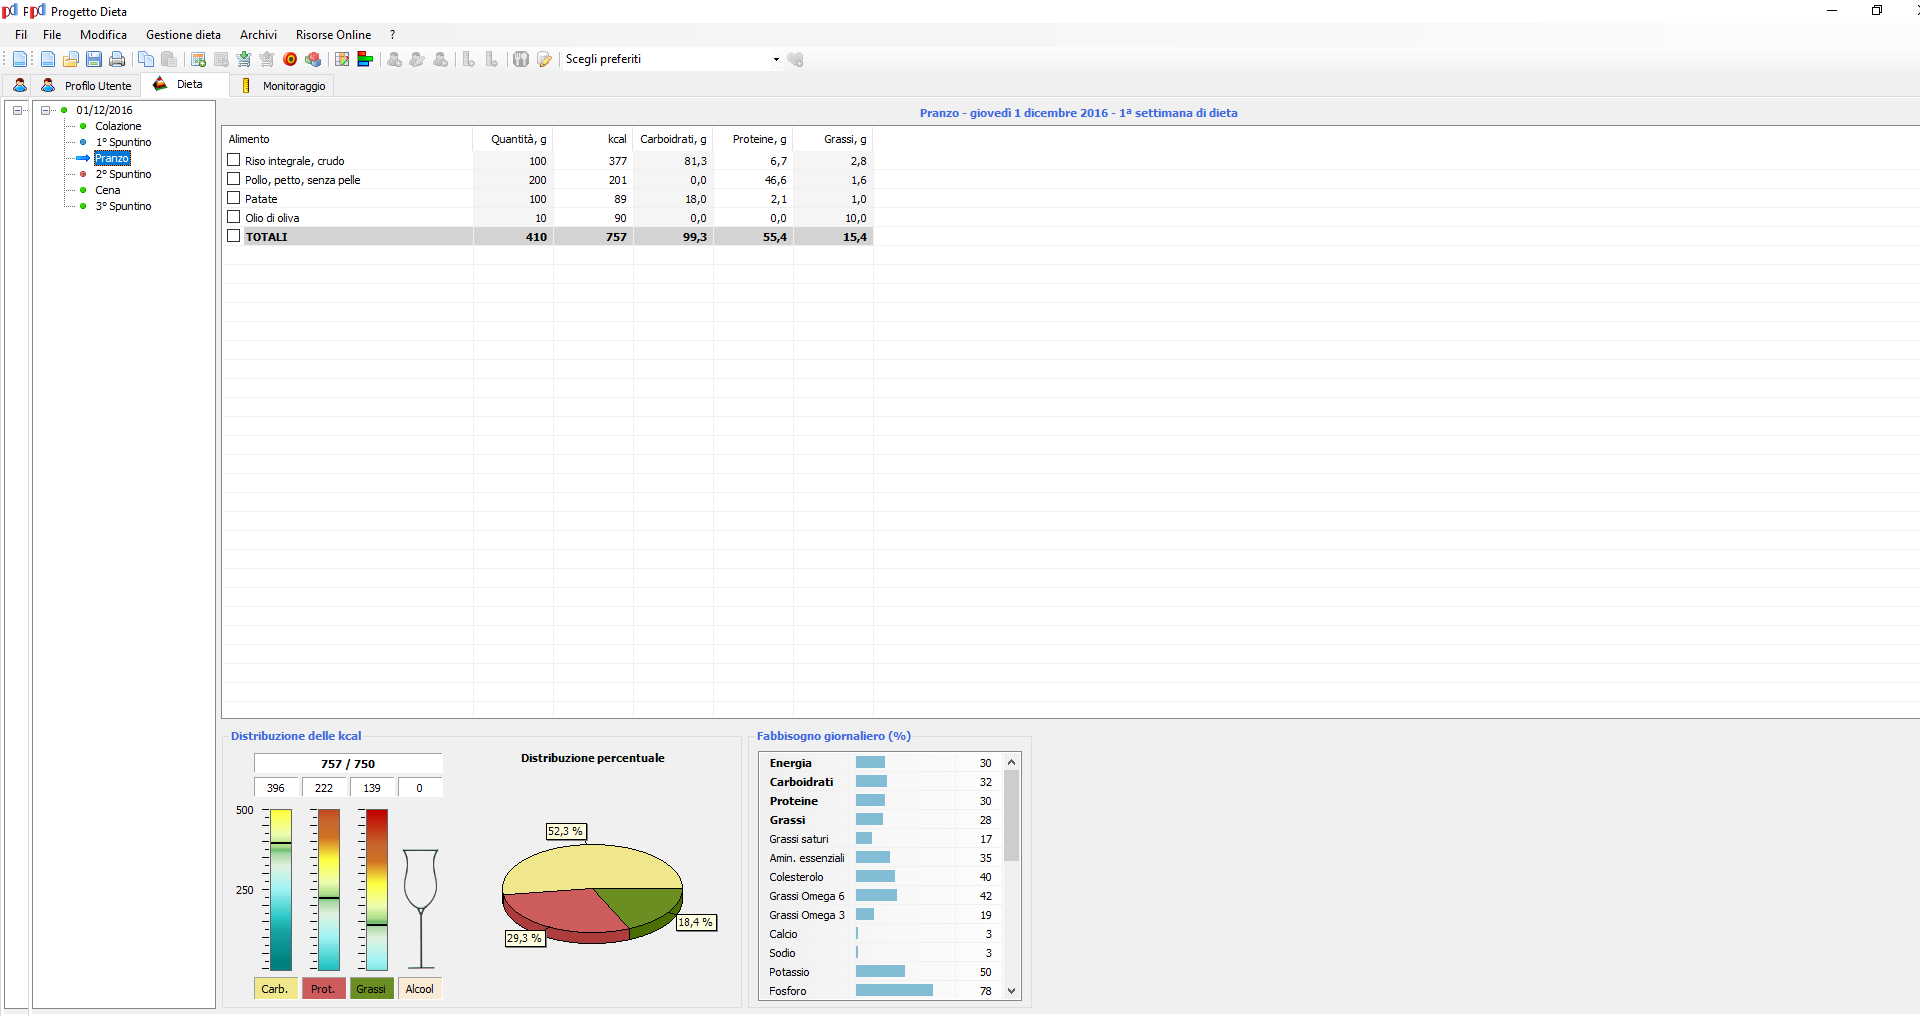Collapse the root tree expander
1920x1016 pixels.
18,110
